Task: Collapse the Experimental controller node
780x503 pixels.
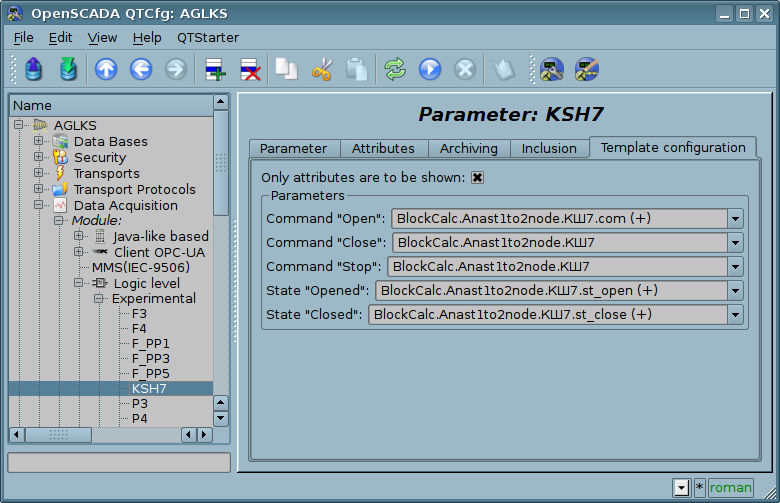Action: [98, 298]
